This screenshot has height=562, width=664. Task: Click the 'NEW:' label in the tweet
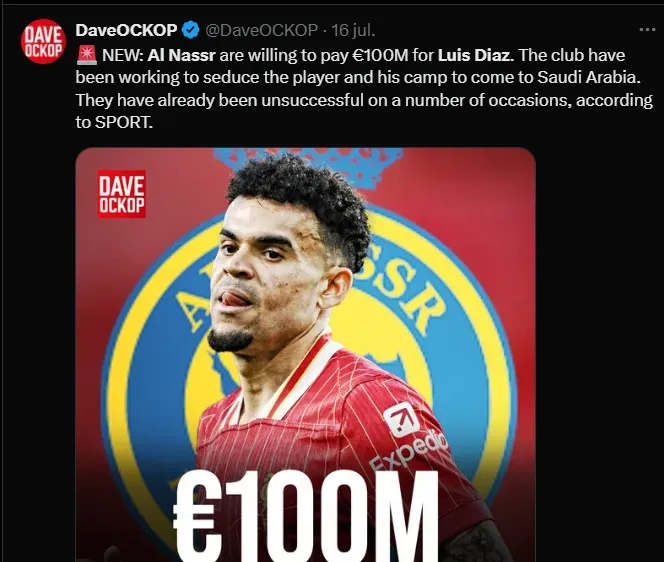point(123,55)
